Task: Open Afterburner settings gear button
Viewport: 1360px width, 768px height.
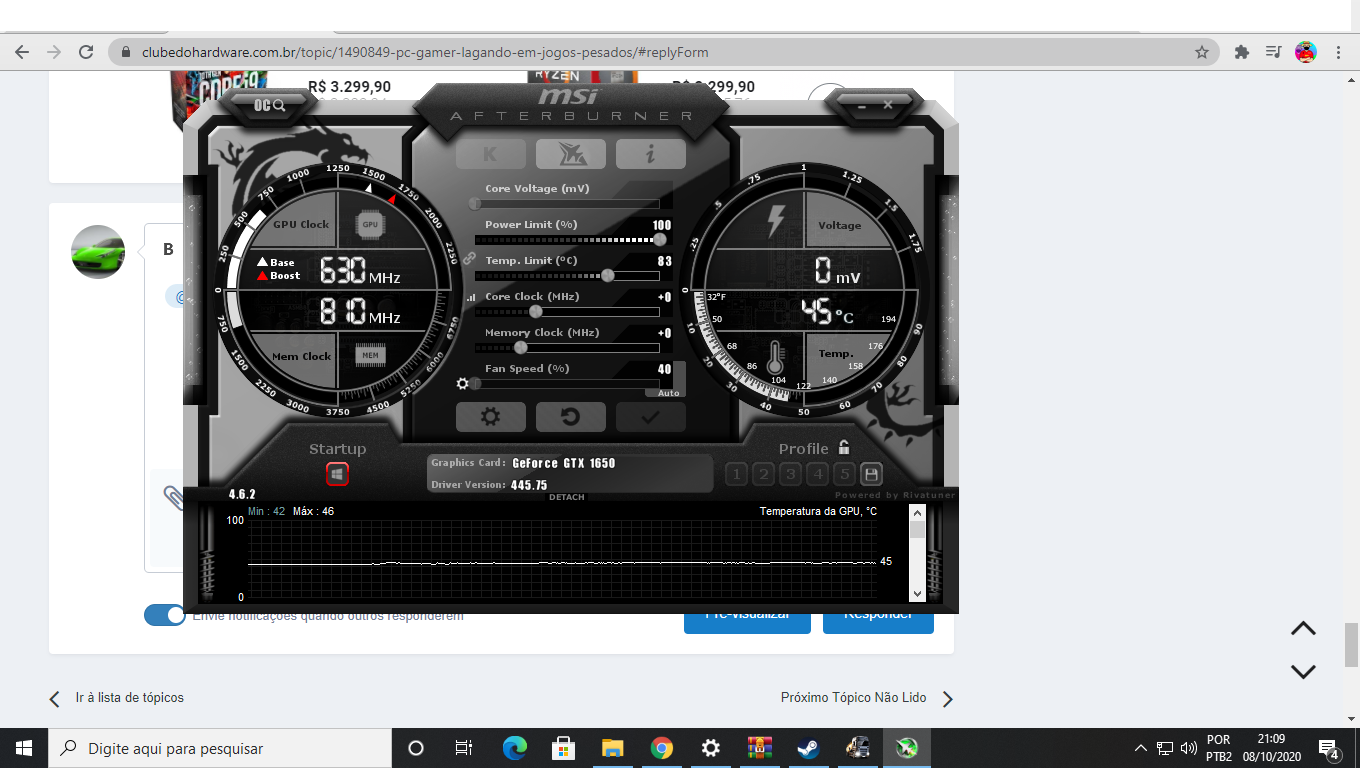Action: tap(490, 417)
